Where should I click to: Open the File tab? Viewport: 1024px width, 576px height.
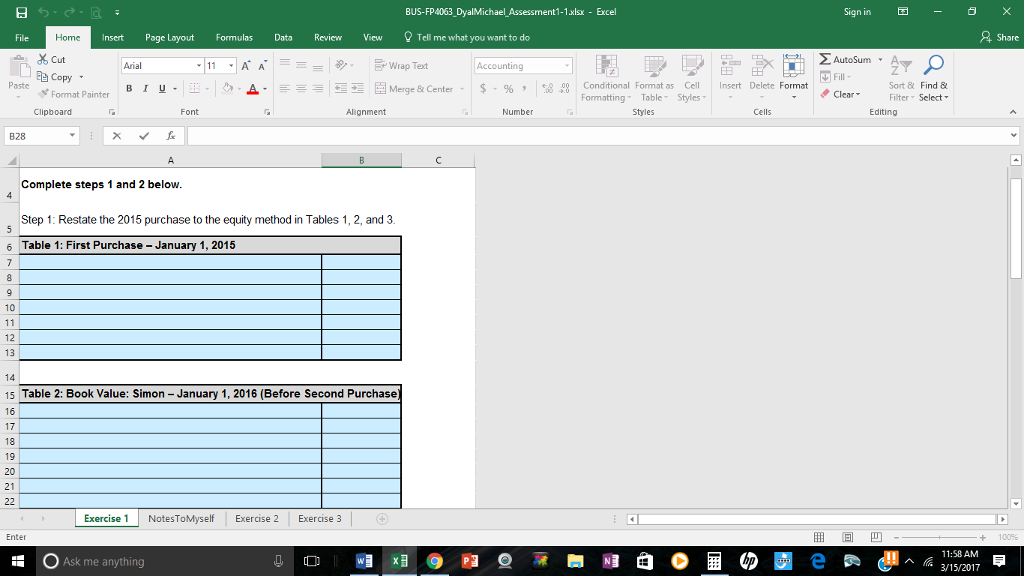pyautogui.click(x=22, y=38)
